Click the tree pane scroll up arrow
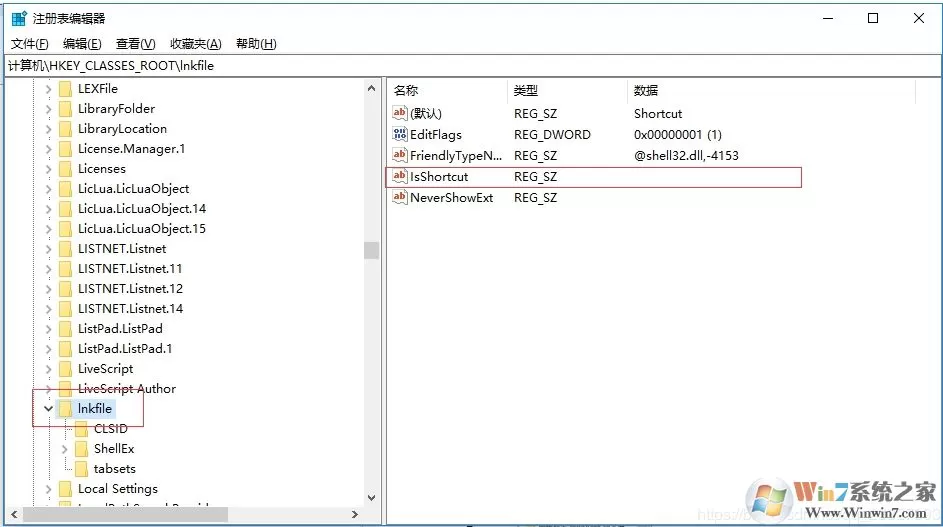 click(x=371, y=88)
